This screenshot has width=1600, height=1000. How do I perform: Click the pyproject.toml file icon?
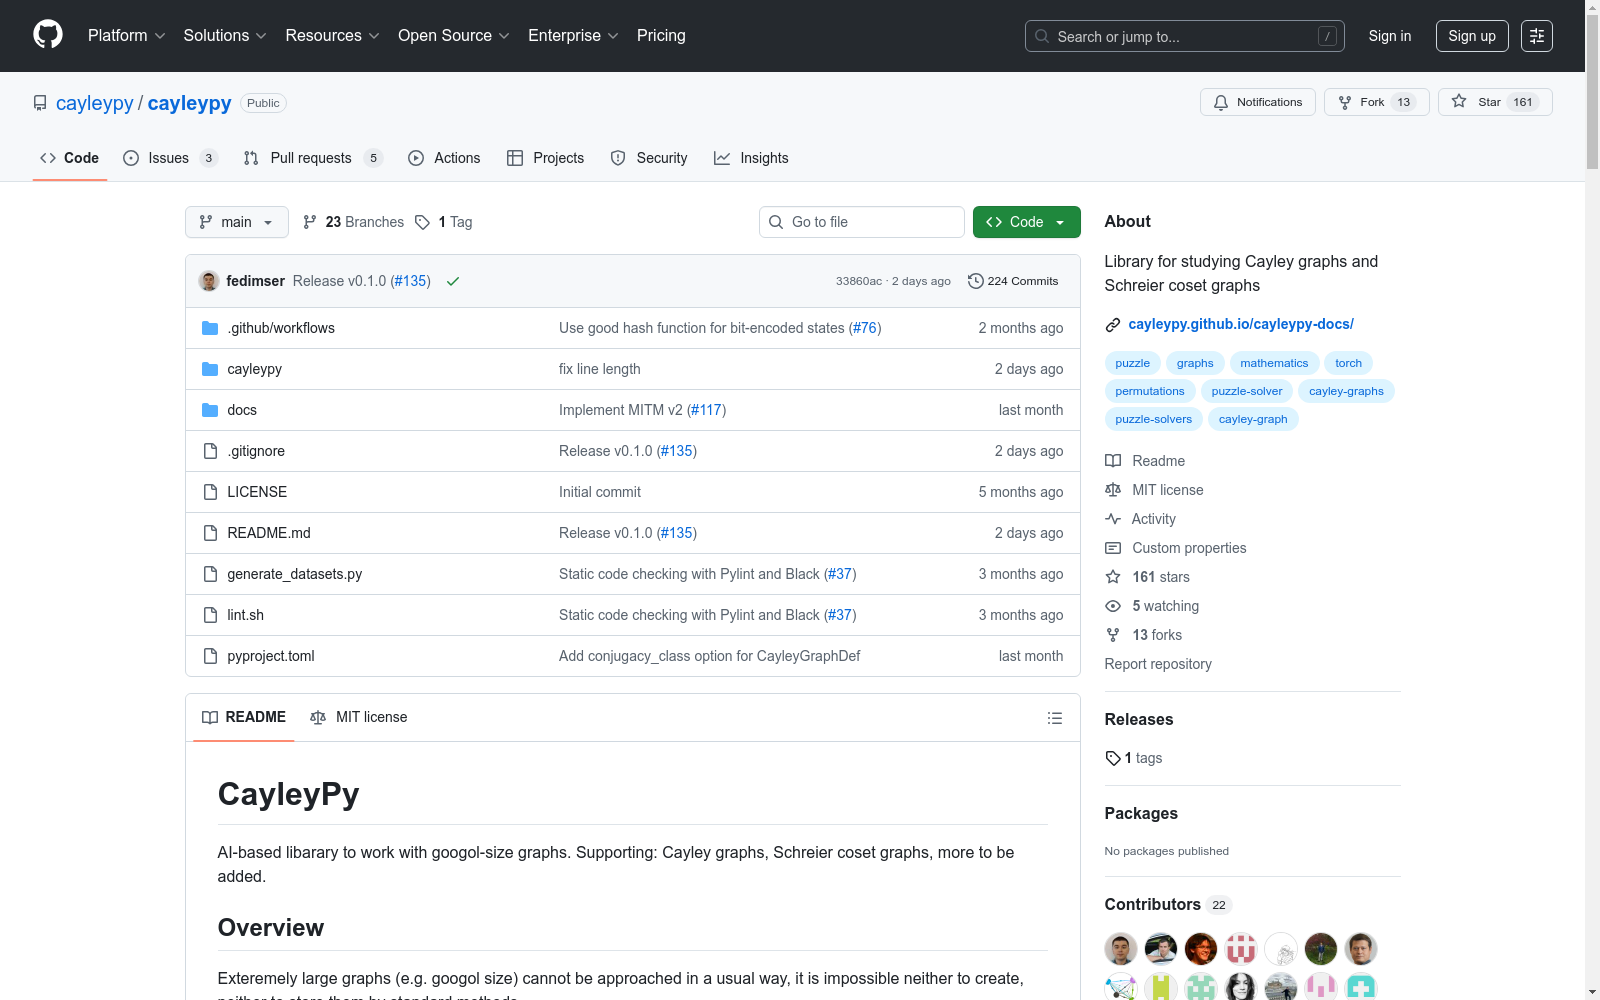tap(210, 656)
